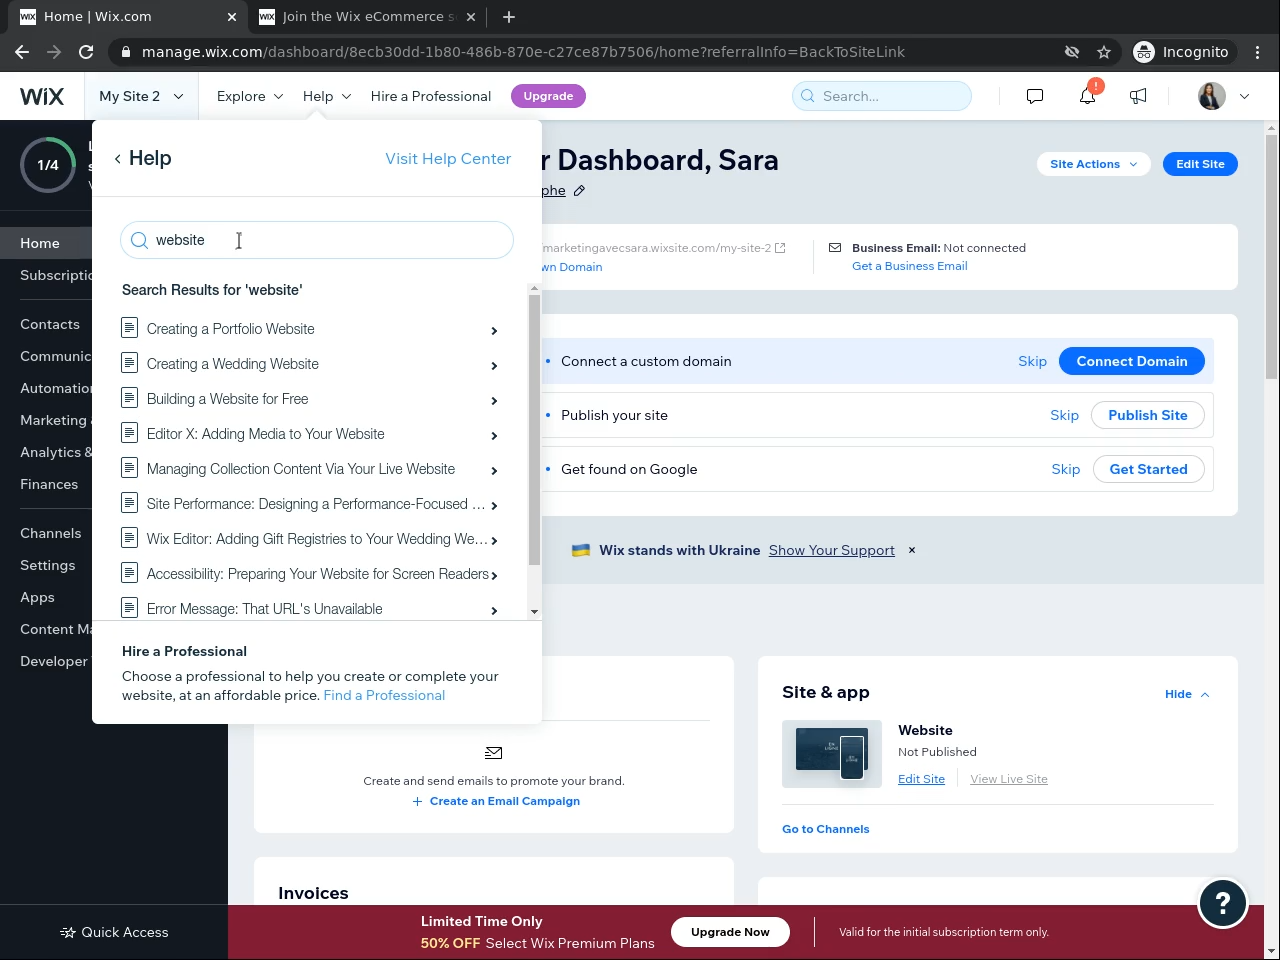Click the edit pencil beside site name

[579, 191]
